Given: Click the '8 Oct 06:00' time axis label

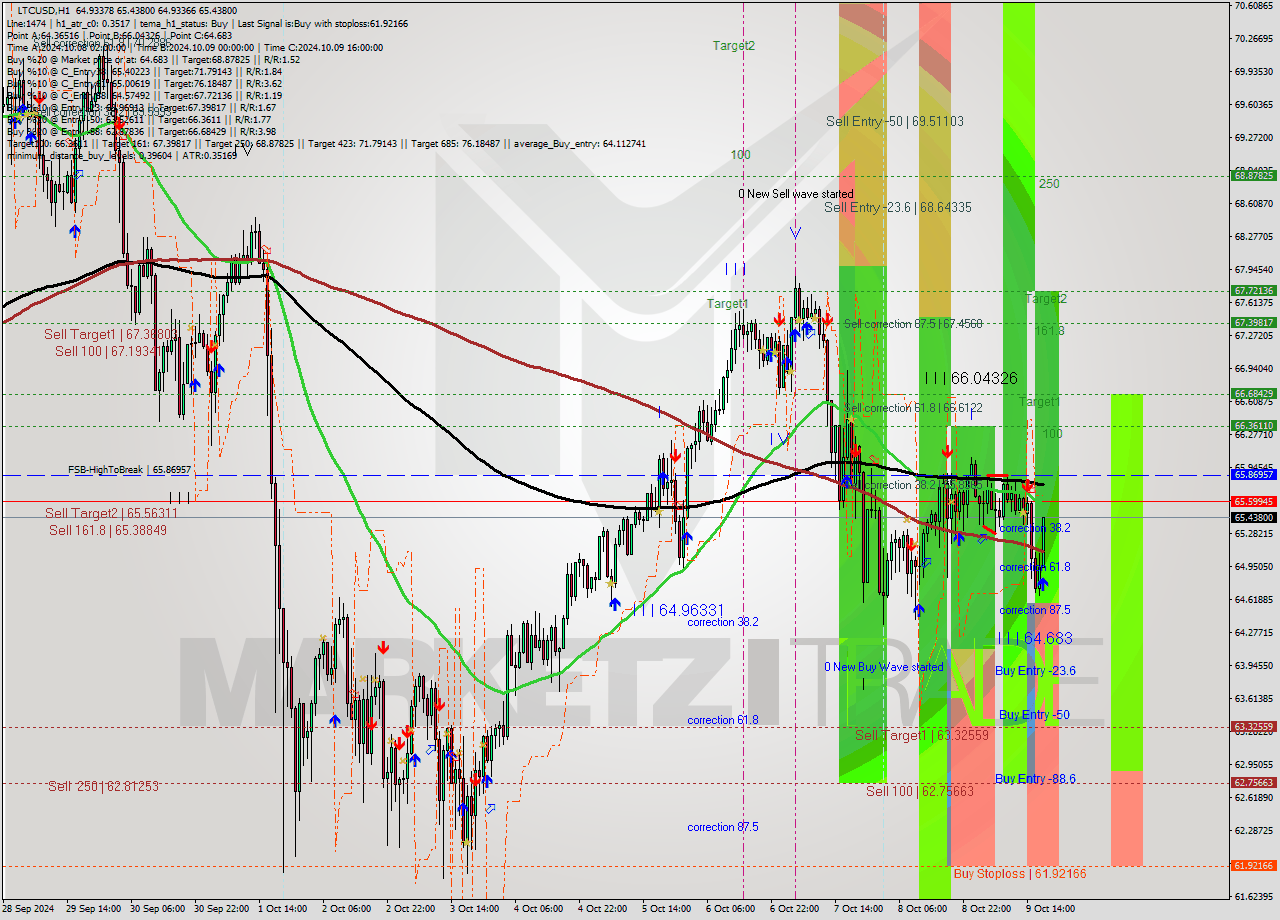Looking at the screenshot, I should click(922, 909).
